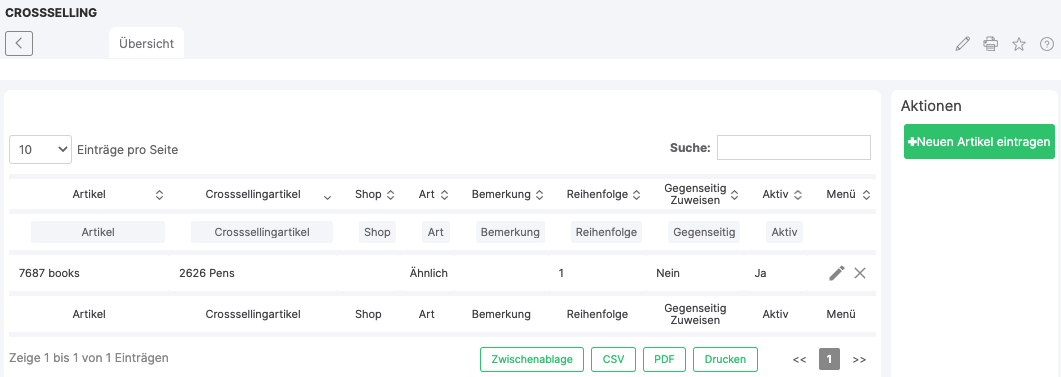Click the printer icon in header
Viewport: 1061px width, 377px height.
point(991,44)
